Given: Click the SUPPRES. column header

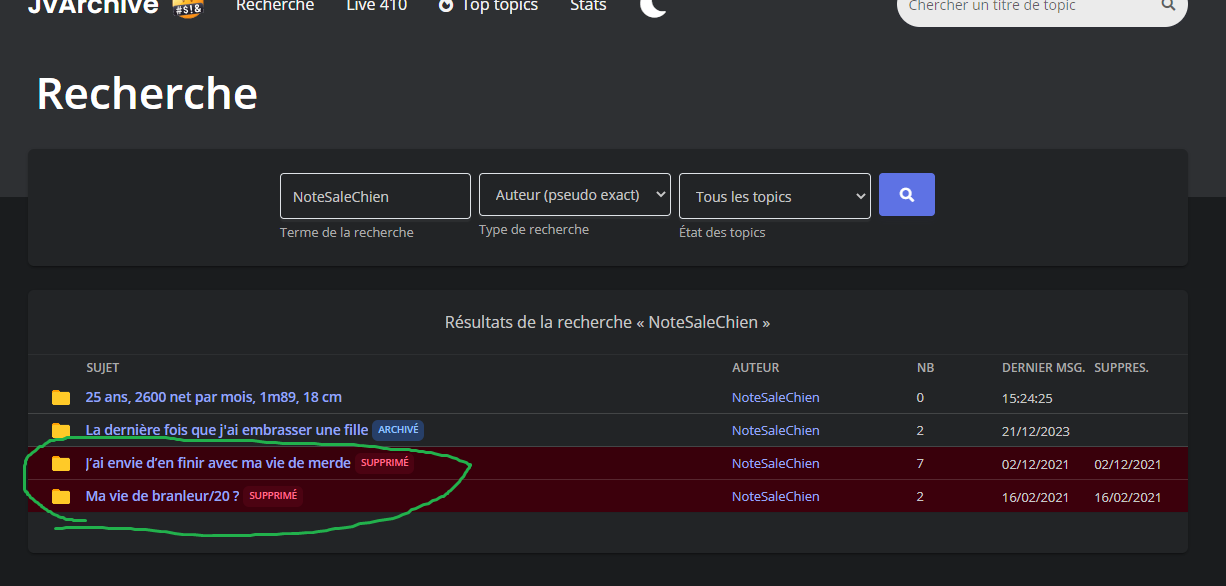Looking at the screenshot, I should point(1122,368).
